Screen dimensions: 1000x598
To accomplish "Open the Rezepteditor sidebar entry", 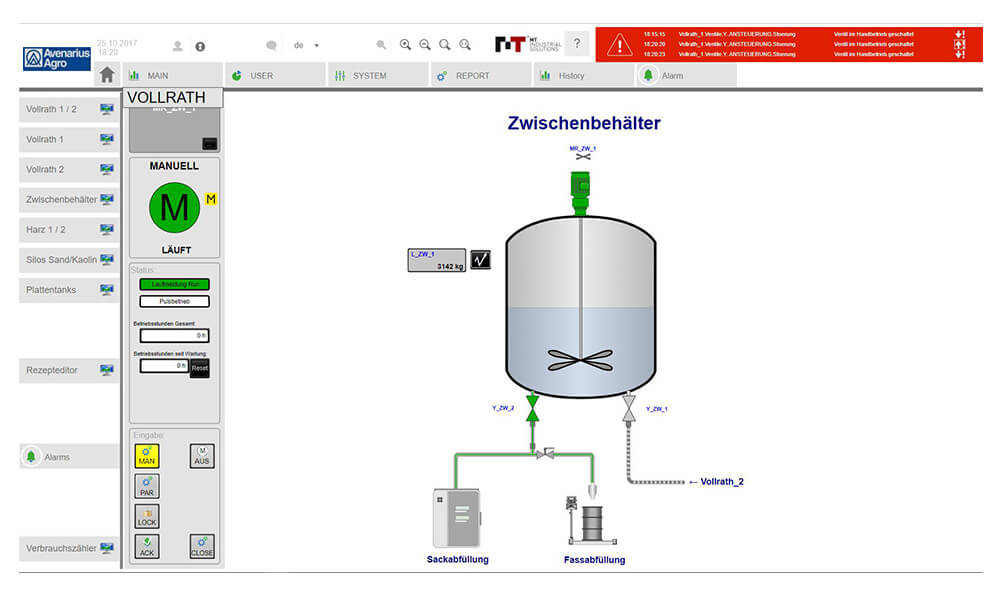I will tap(70, 370).
